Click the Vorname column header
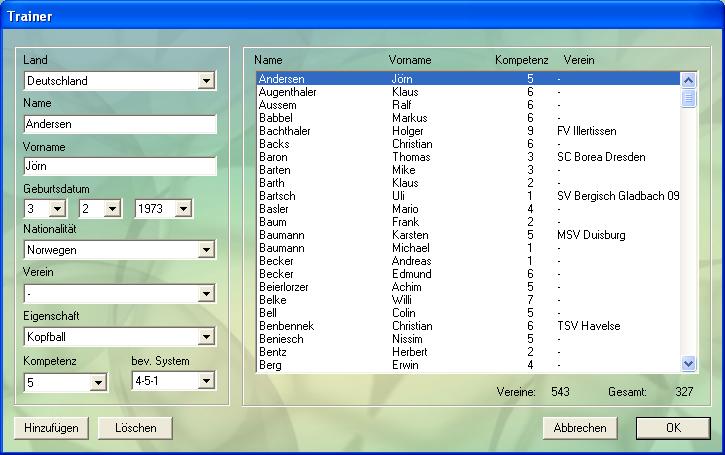Screen dimensions: 725x455 [410, 60]
